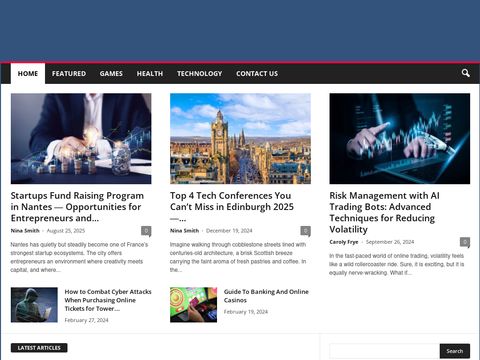Viewport: 480px width, 360px height.
Task: Click the date 'August 25, 2025'
Action: coord(66,231)
